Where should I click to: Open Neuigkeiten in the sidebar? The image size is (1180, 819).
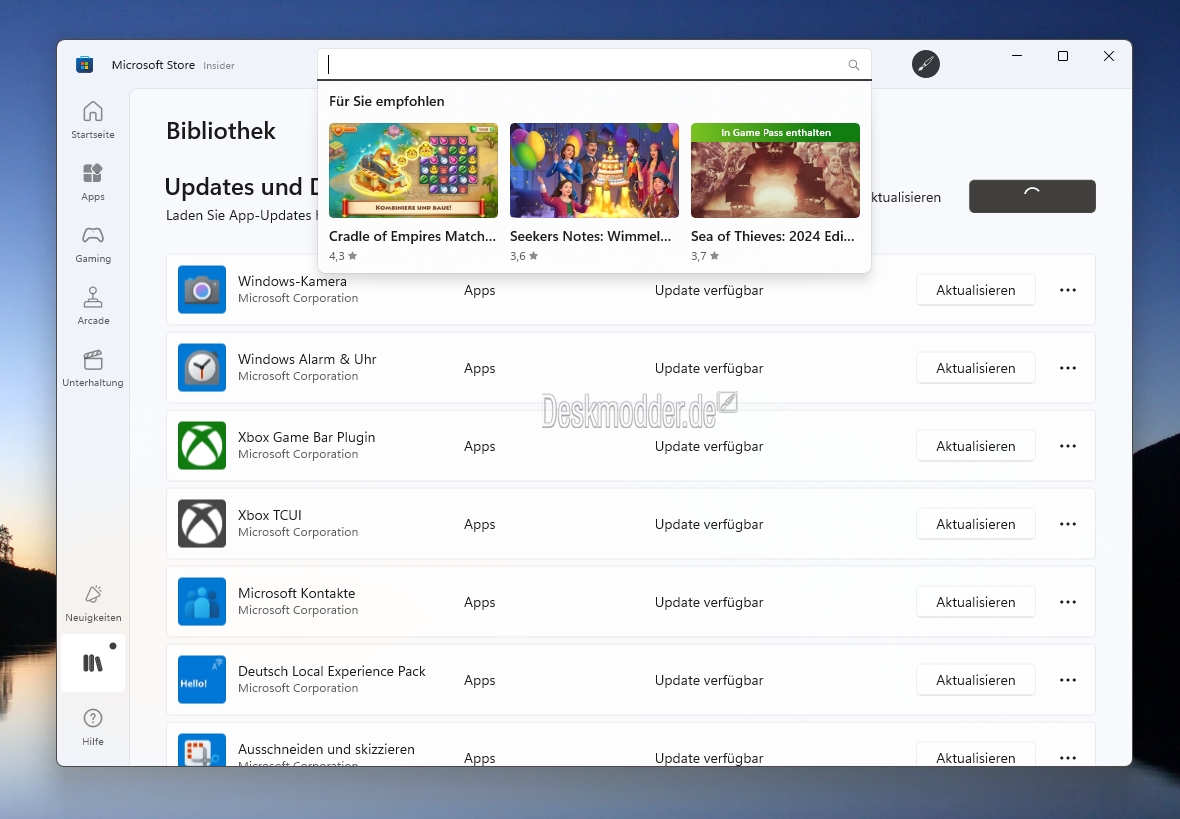[x=93, y=603]
